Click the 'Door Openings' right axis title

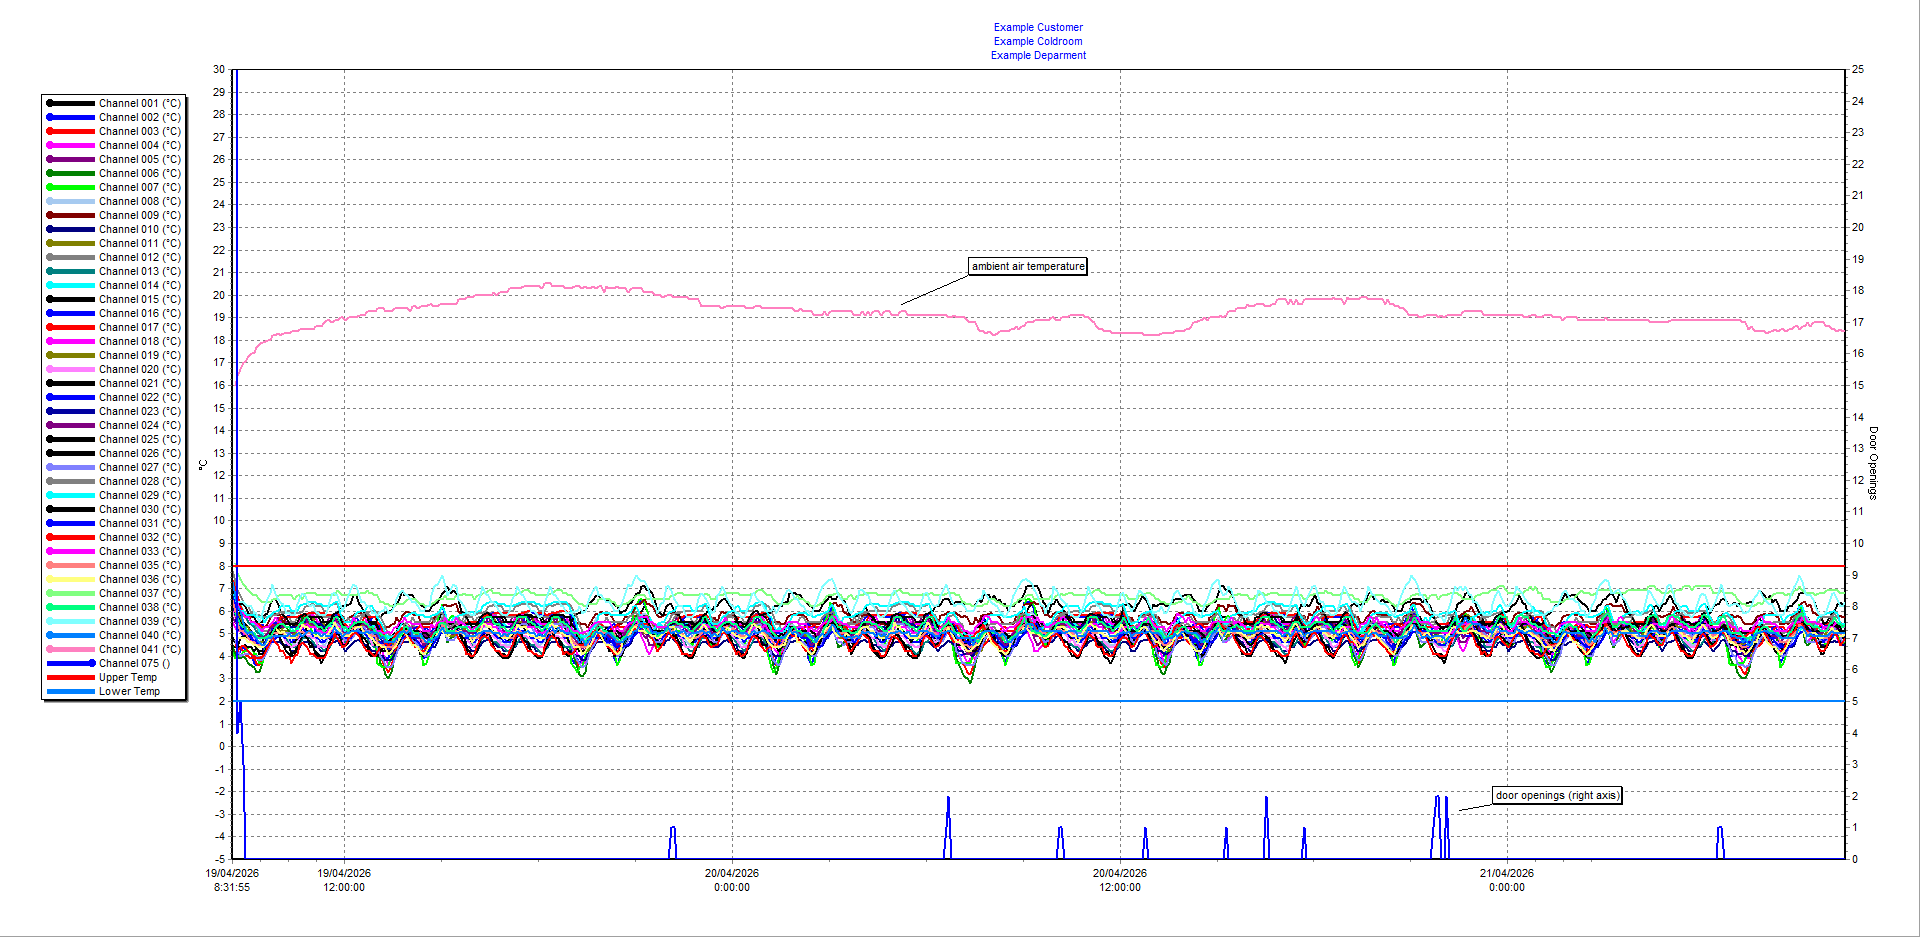(x=1873, y=463)
